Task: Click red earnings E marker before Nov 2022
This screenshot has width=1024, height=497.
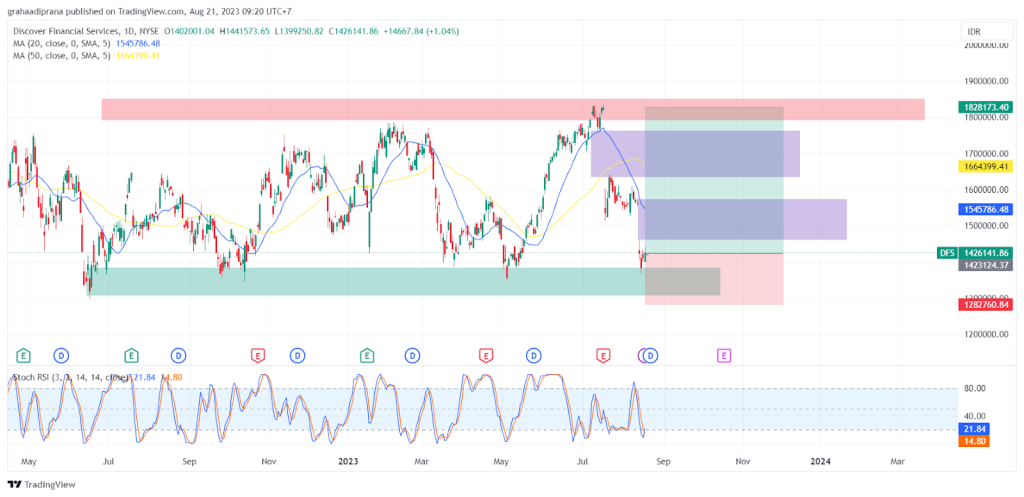Action: 259,355
